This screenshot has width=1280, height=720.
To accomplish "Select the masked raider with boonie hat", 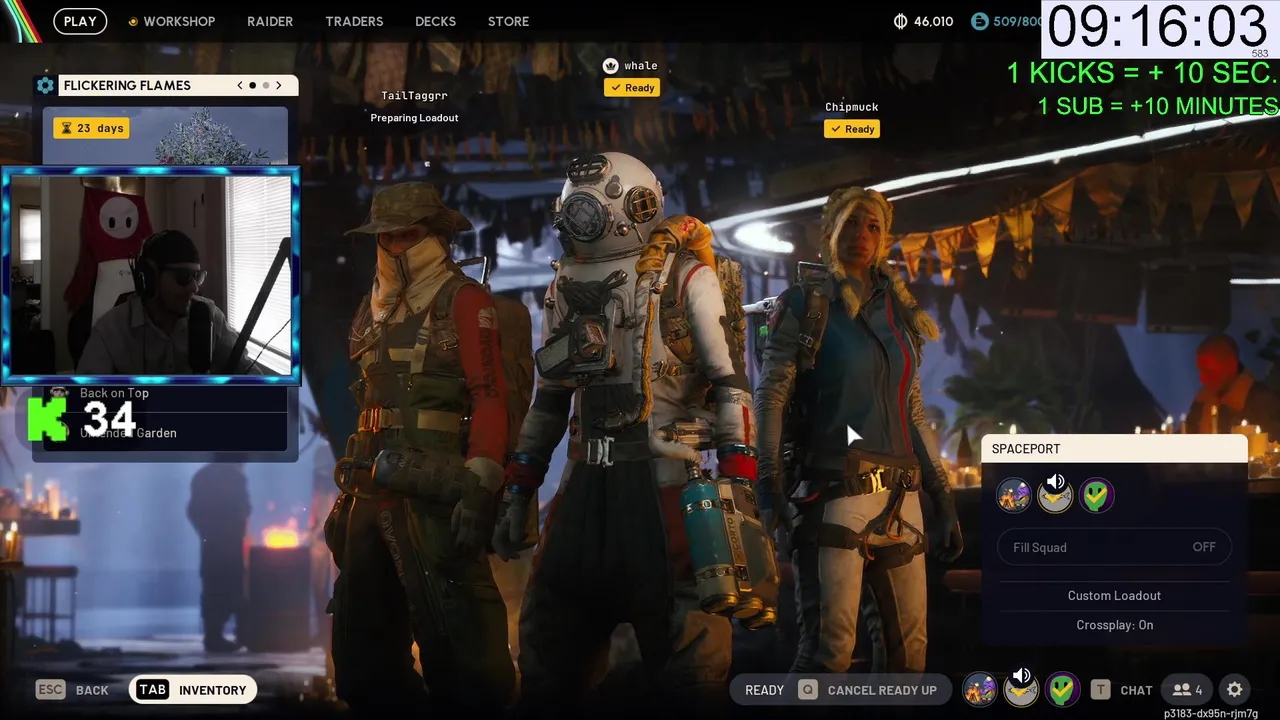I will (425, 430).
